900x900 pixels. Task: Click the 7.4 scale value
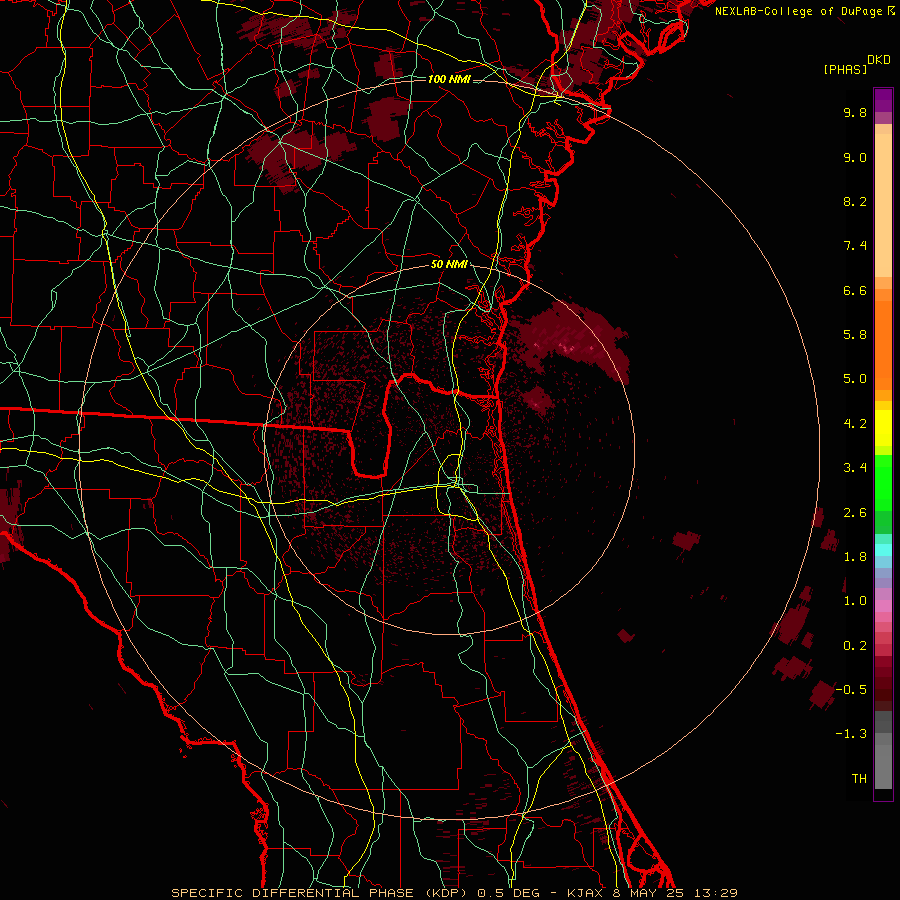click(855, 246)
